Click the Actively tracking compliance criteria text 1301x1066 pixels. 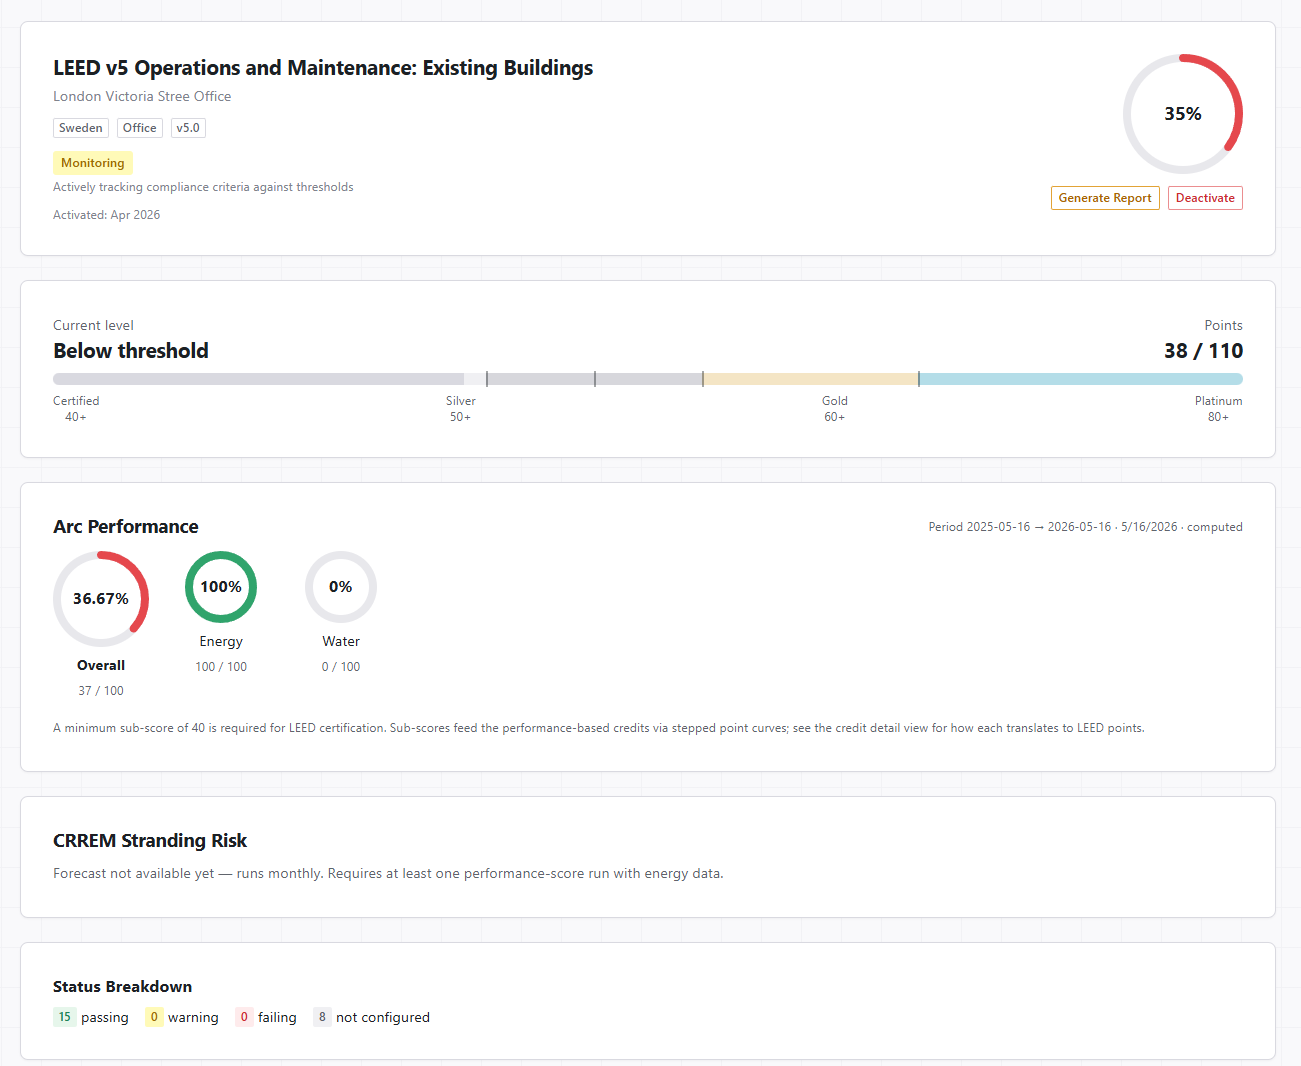(203, 187)
